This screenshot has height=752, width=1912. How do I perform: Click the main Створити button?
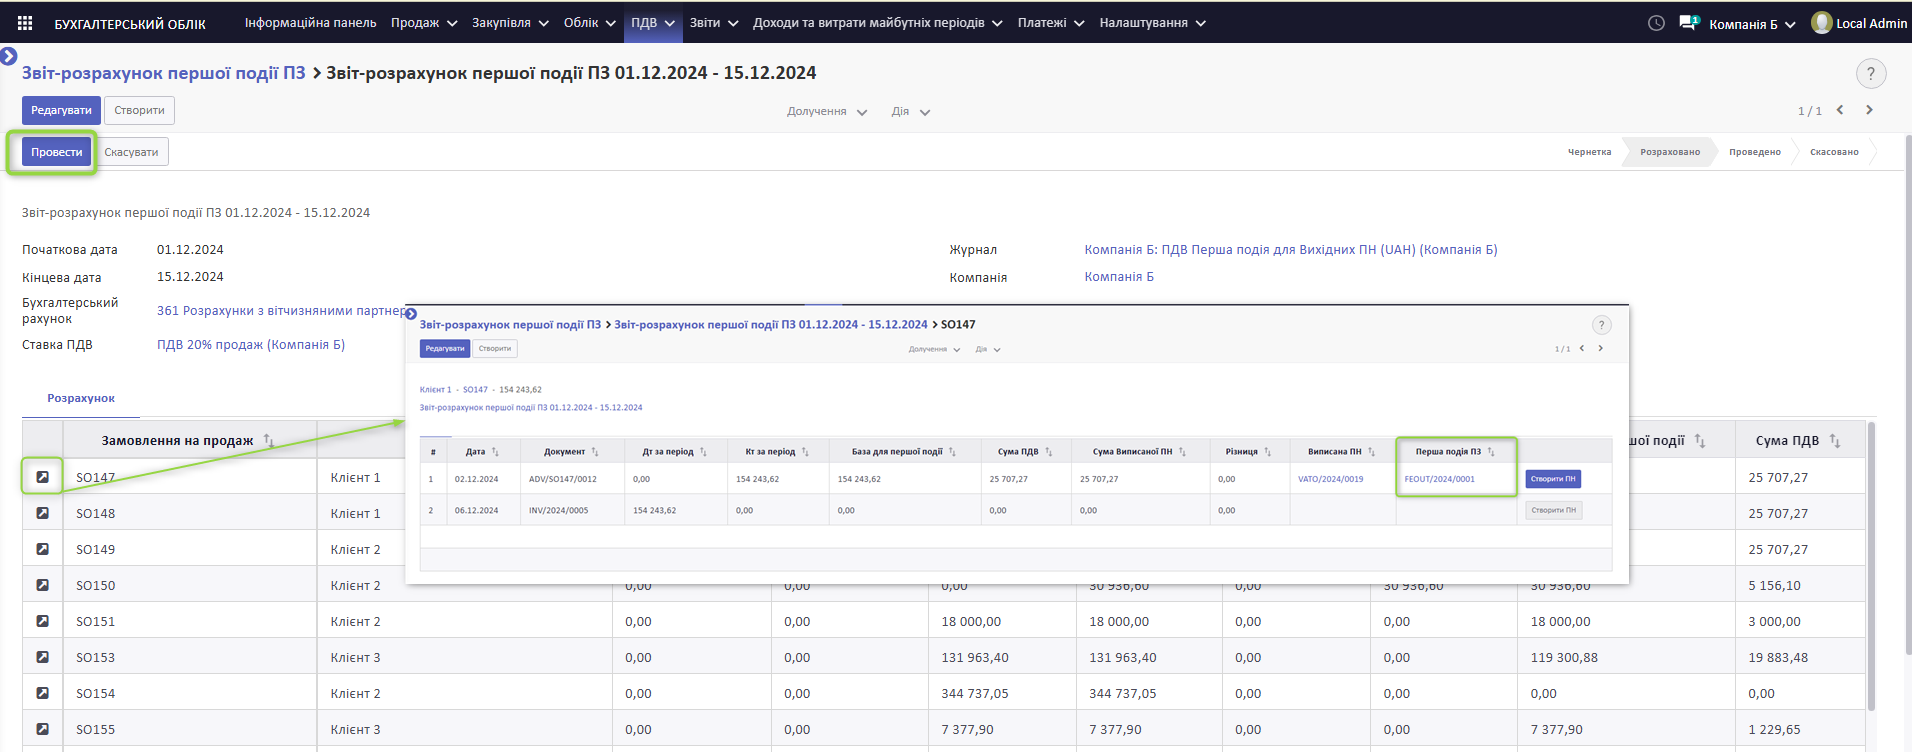pos(139,110)
